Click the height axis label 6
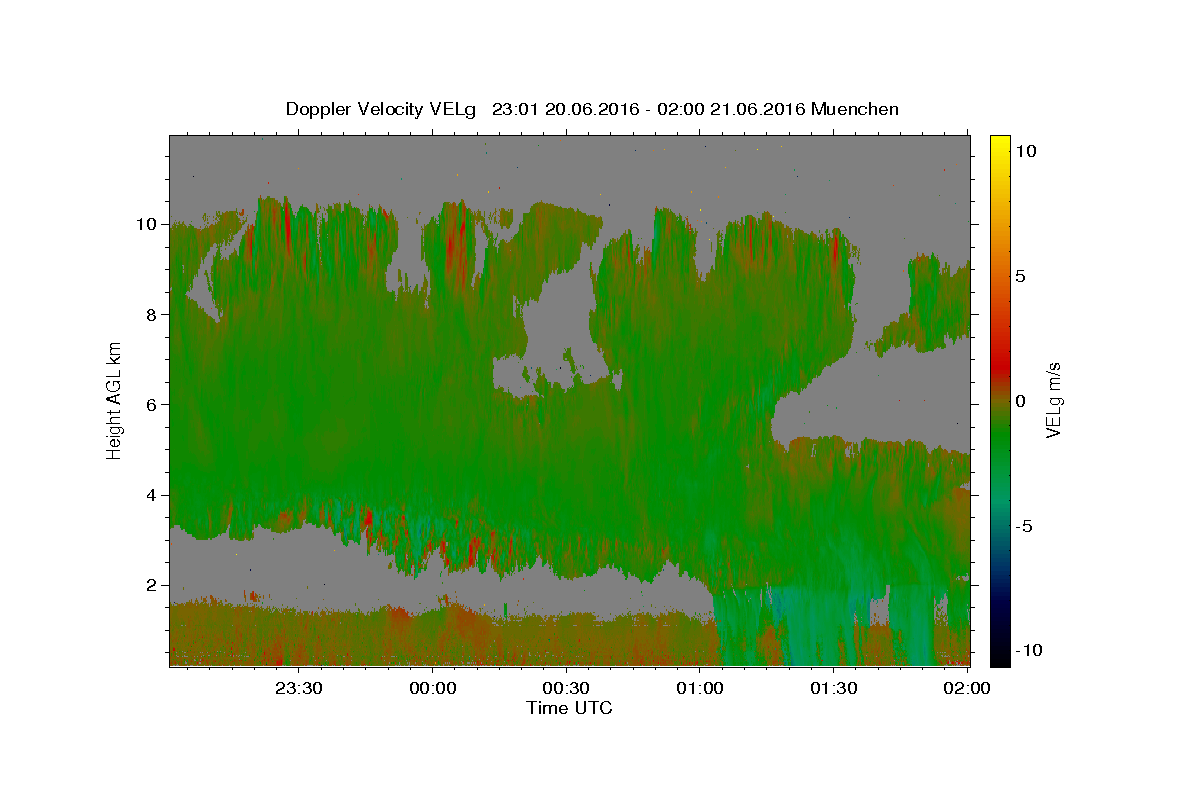The width and height of the screenshot is (1200, 800). [x=153, y=405]
